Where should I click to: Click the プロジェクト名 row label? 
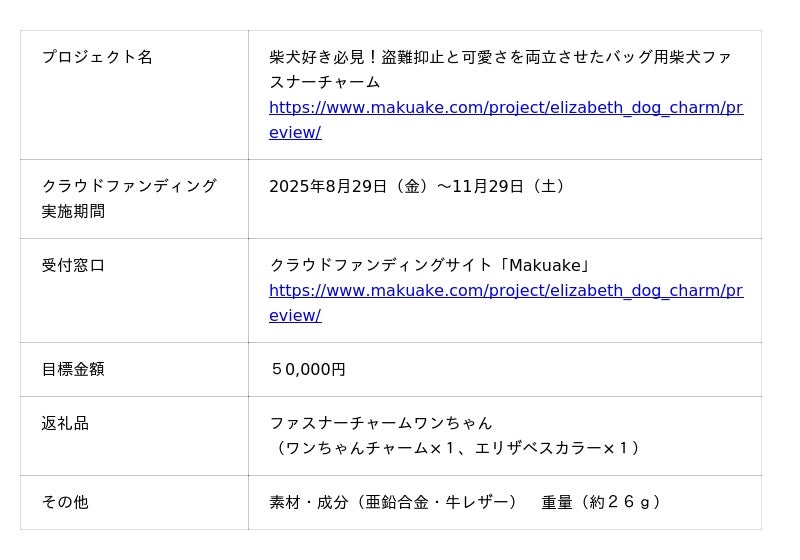[x=97, y=57]
